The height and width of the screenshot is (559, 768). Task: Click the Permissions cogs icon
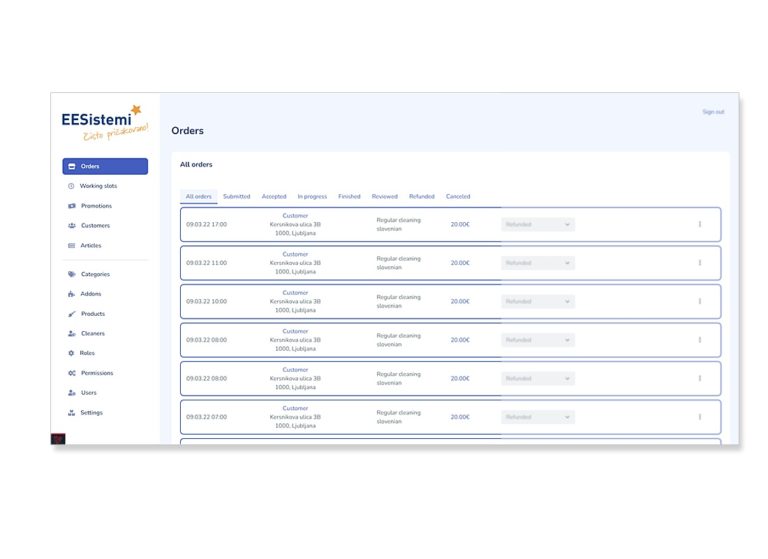point(72,373)
